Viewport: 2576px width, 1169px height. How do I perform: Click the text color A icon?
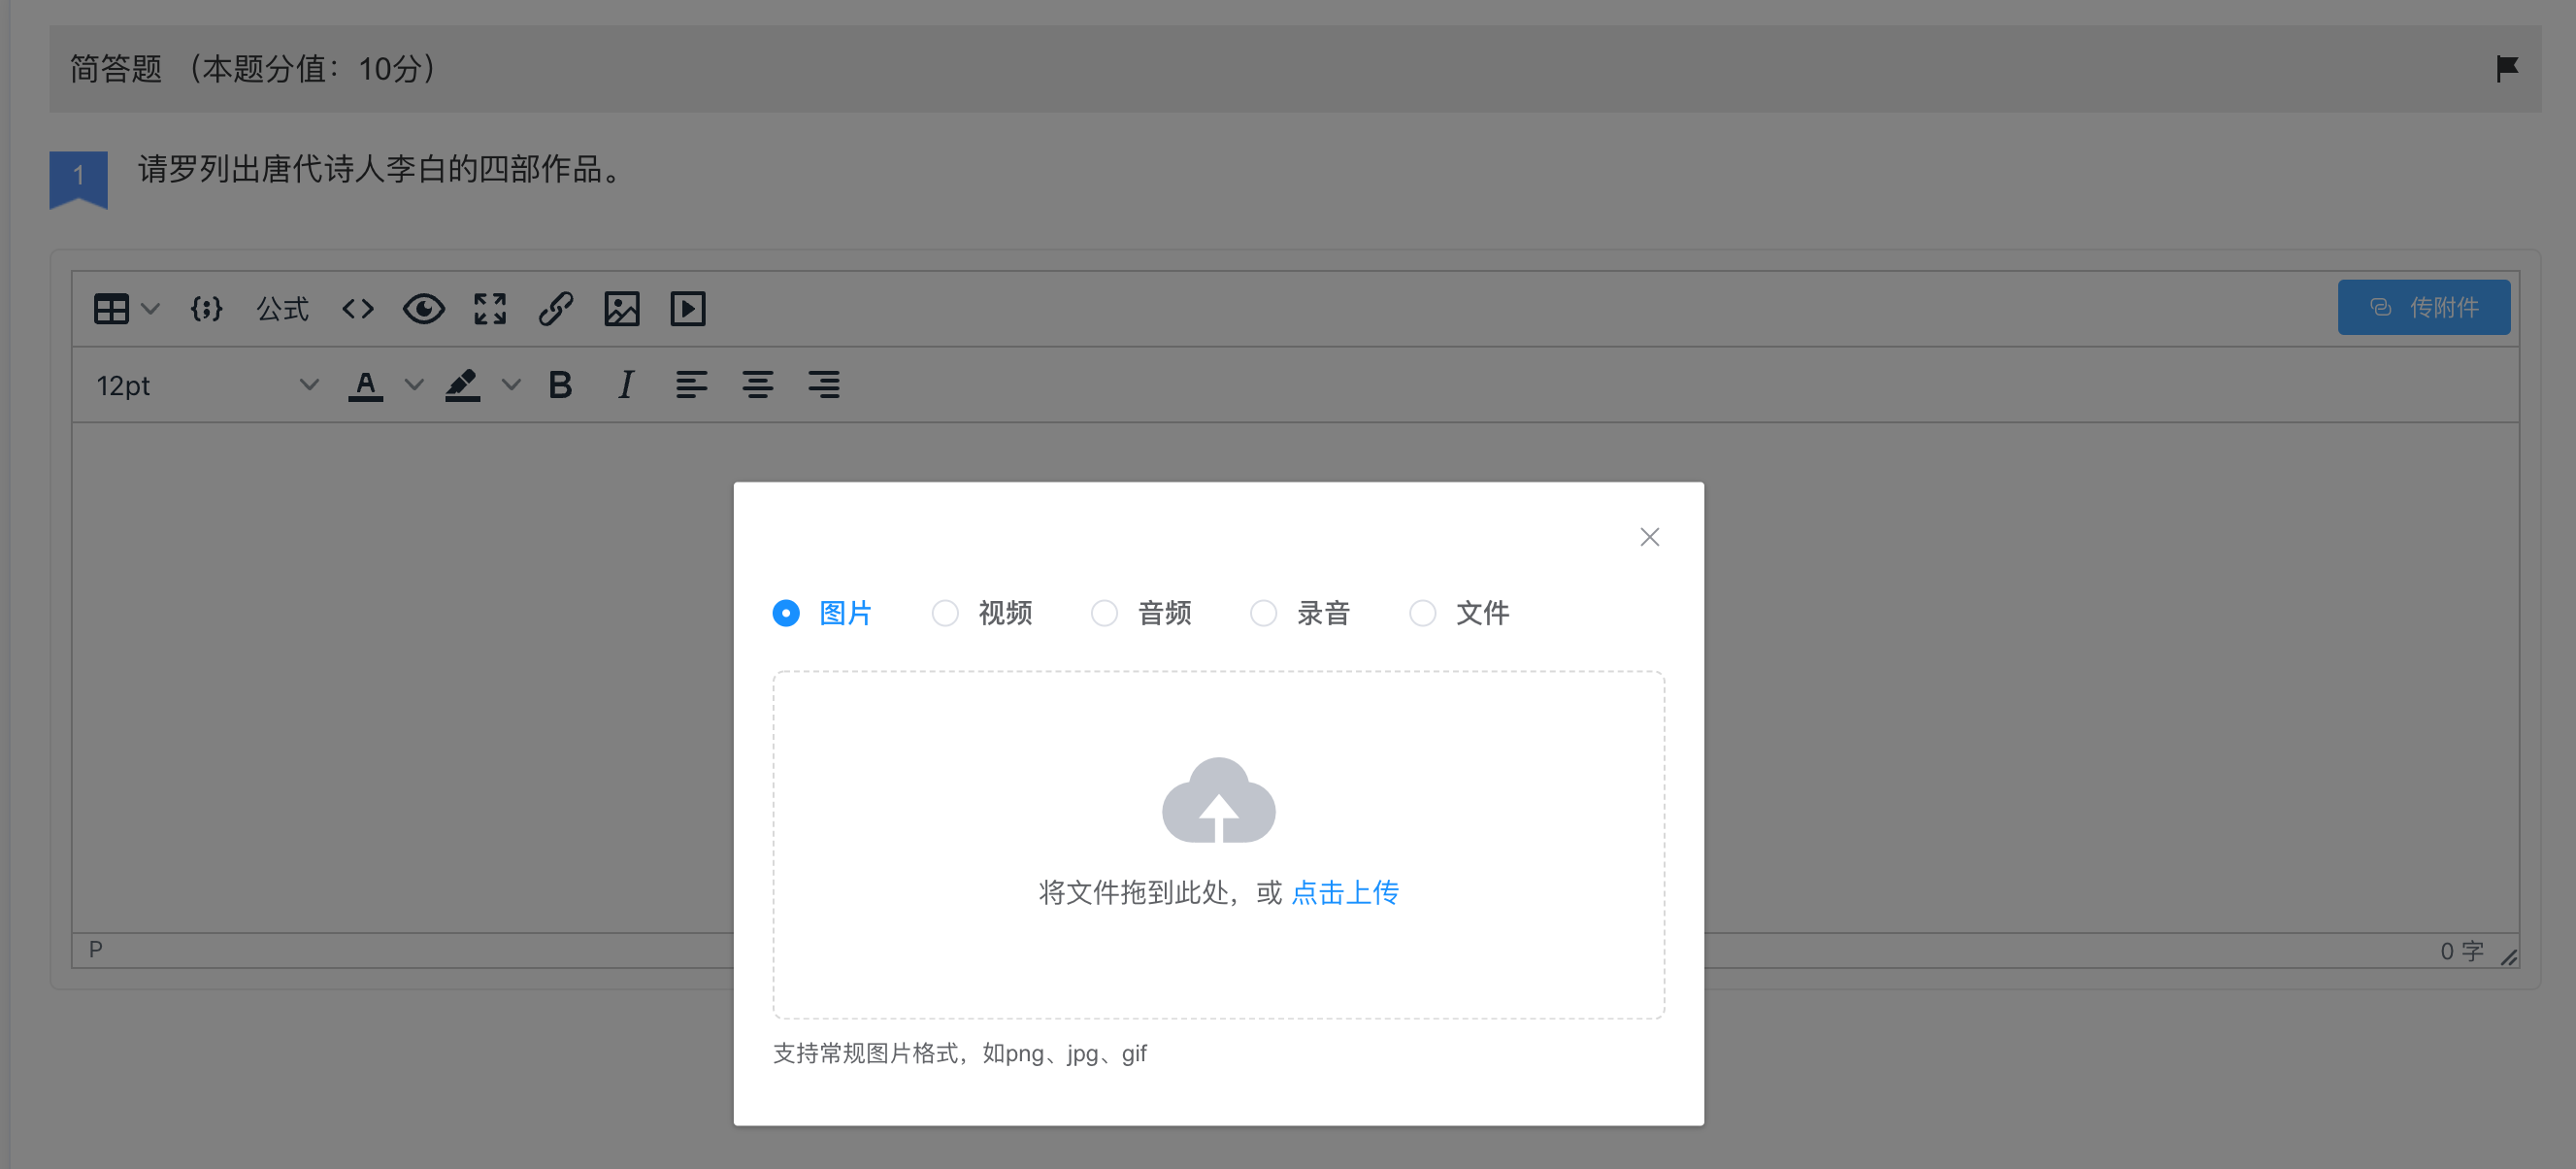(366, 385)
